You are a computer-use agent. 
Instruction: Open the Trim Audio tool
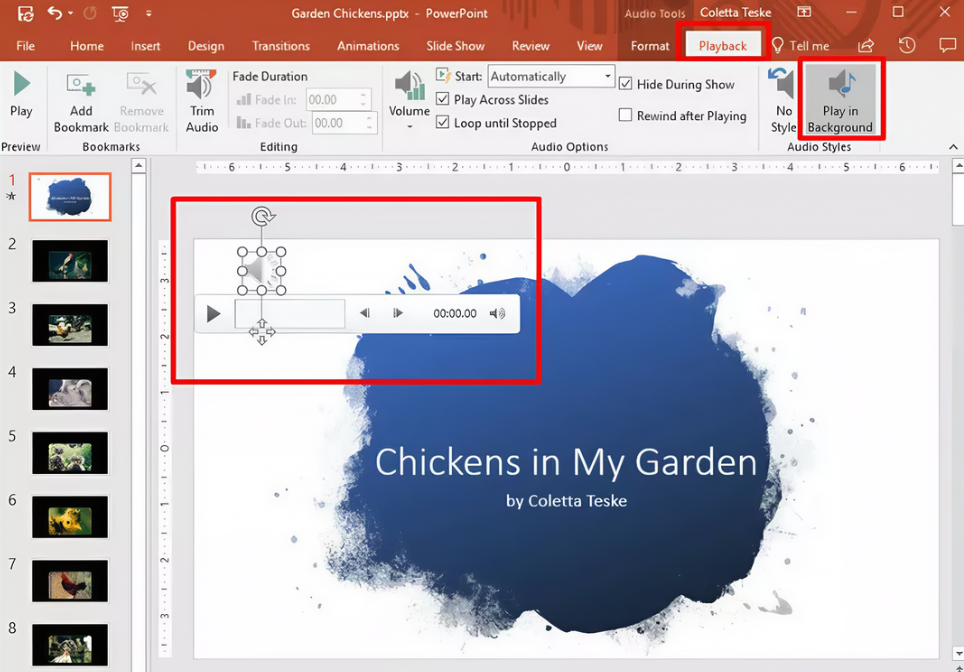(202, 102)
